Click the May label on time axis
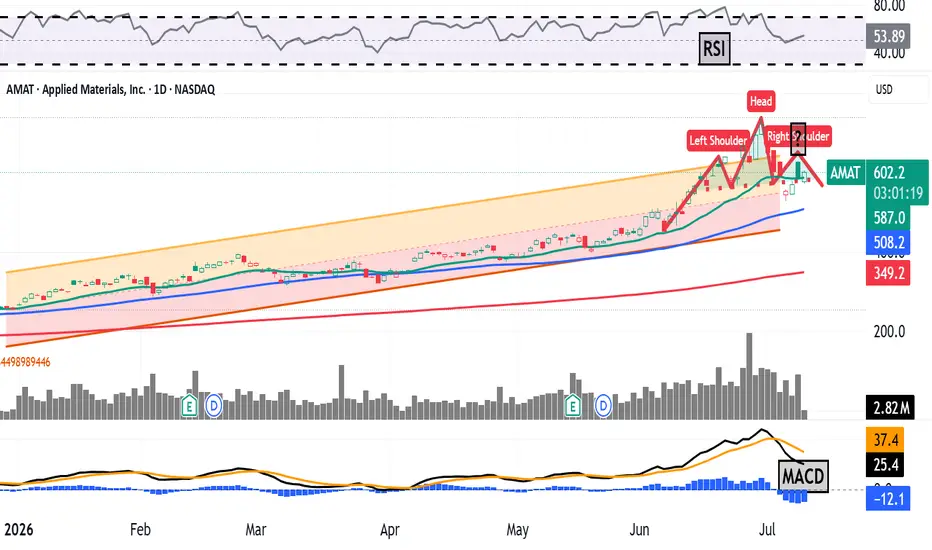932x550 pixels. [x=517, y=529]
